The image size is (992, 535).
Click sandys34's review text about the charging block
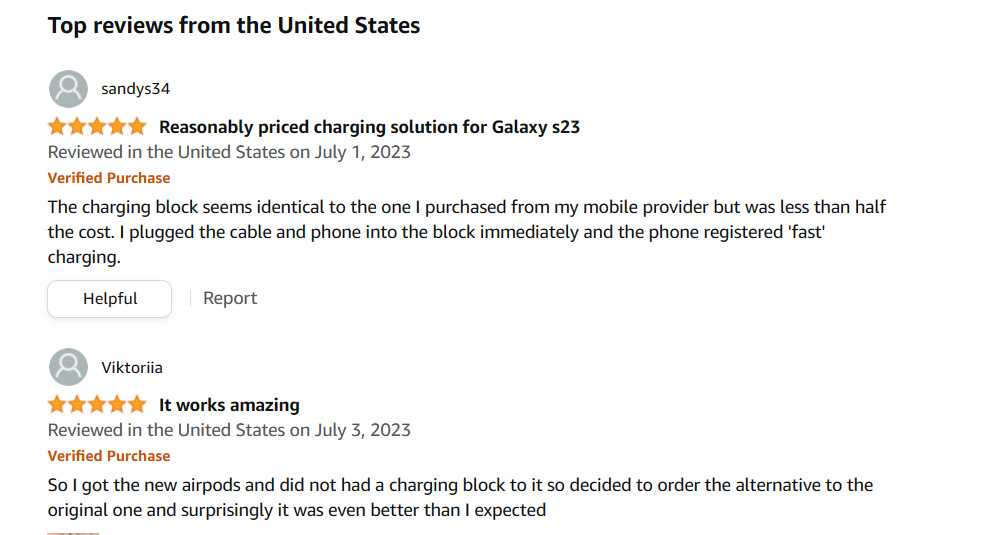click(466, 232)
